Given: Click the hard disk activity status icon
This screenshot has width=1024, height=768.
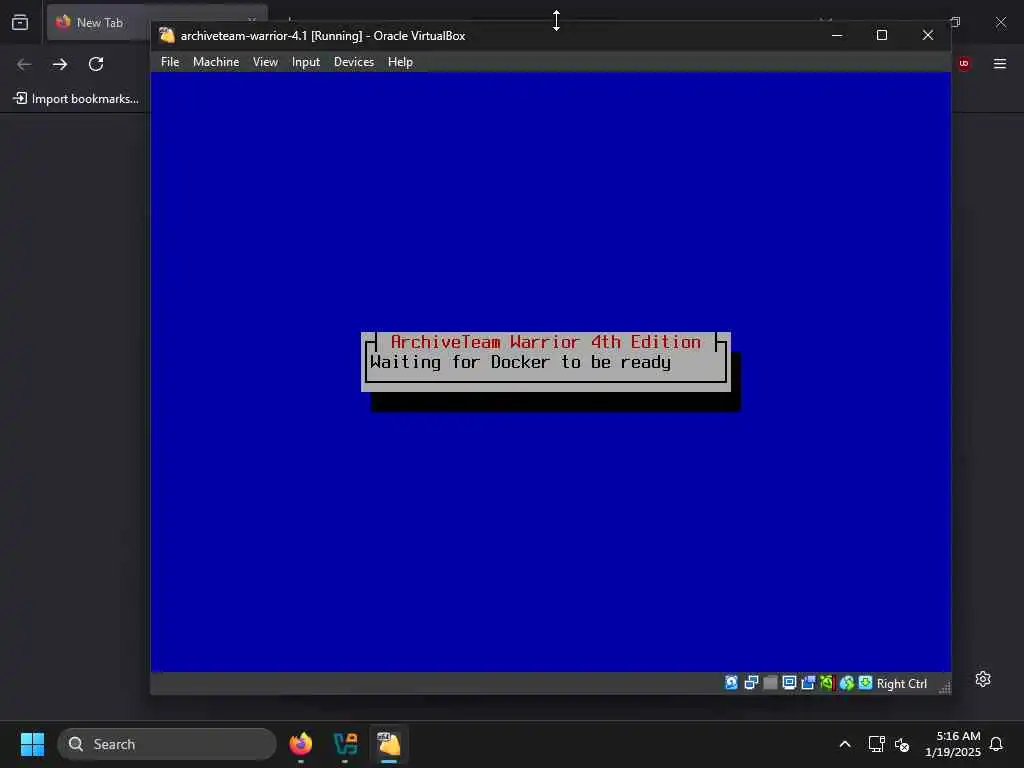Looking at the screenshot, I should (731, 683).
